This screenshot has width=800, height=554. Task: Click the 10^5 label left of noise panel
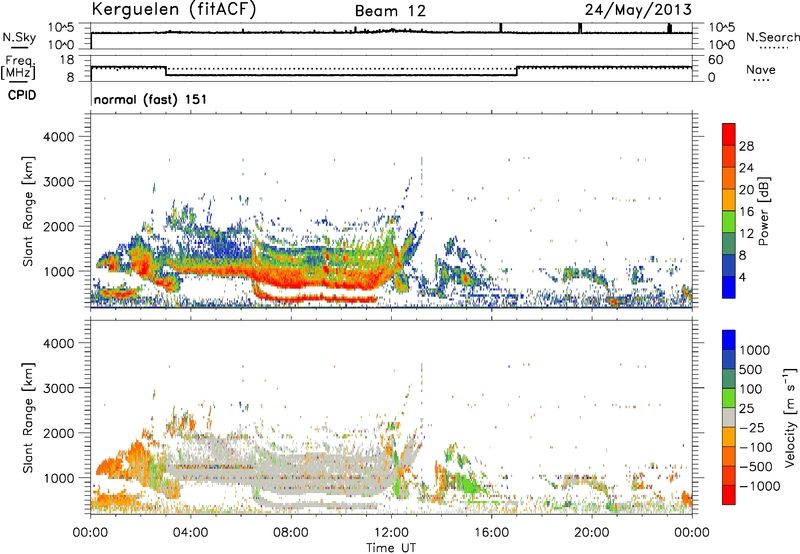61,28
